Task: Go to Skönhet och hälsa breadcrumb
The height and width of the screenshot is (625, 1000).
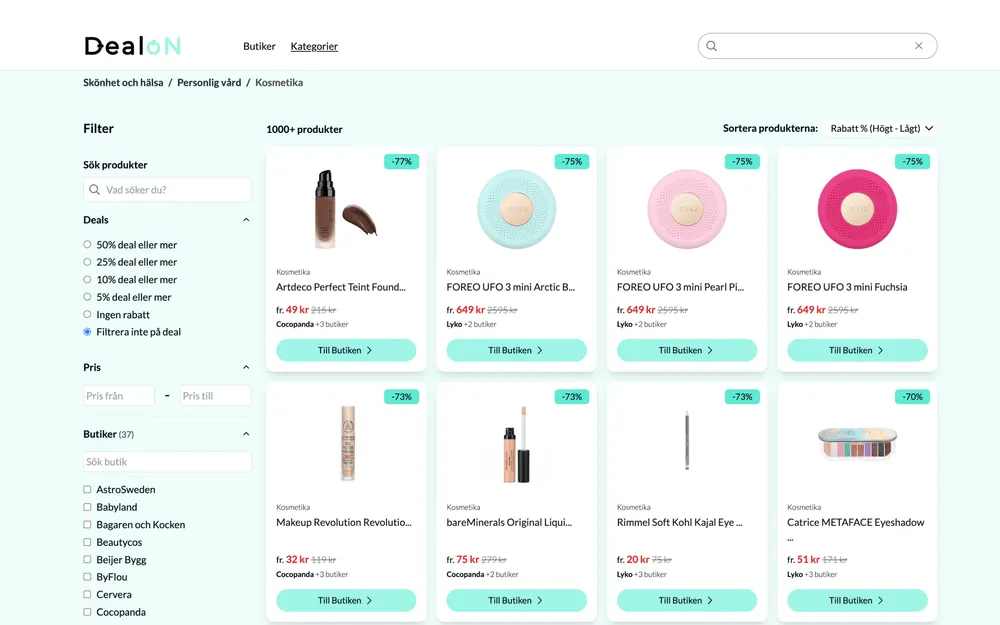Action: tap(123, 82)
